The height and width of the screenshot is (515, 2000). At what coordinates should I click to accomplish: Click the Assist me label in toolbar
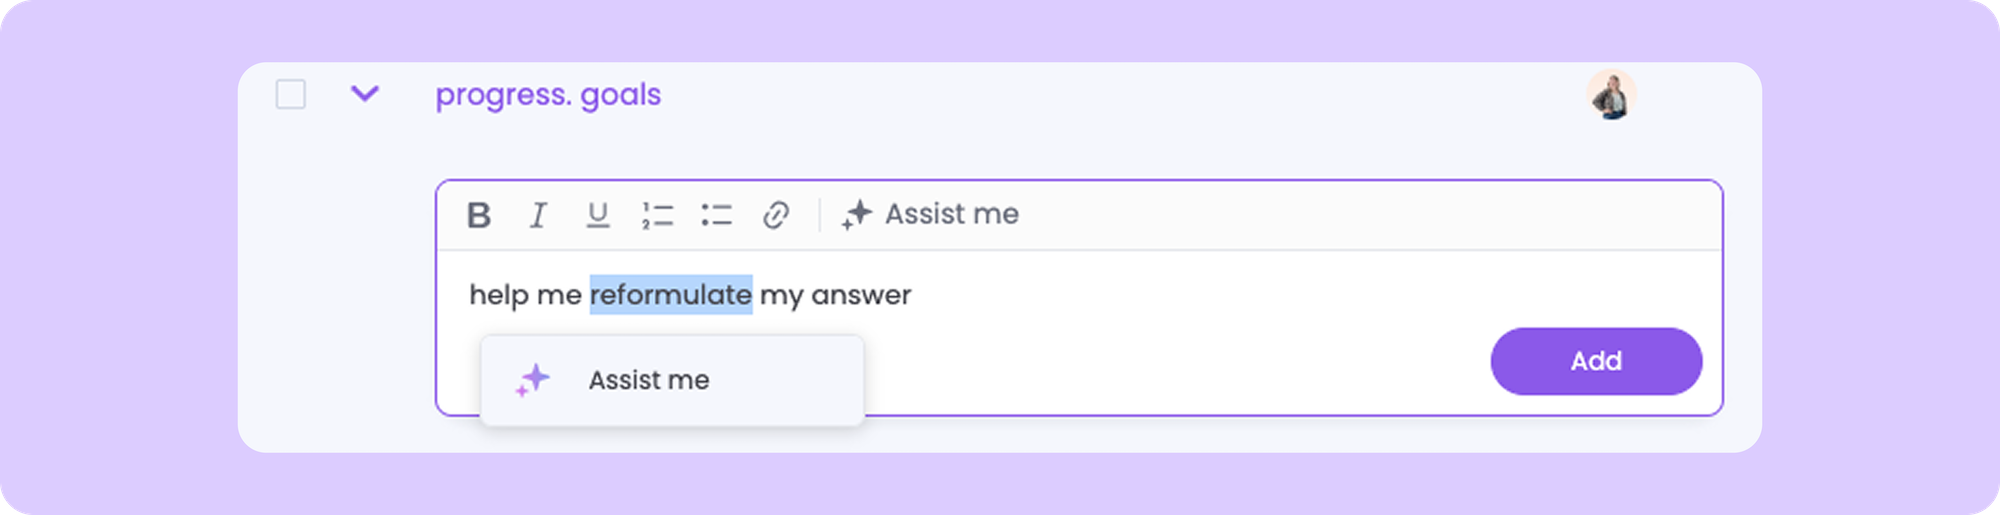point(951,214)
